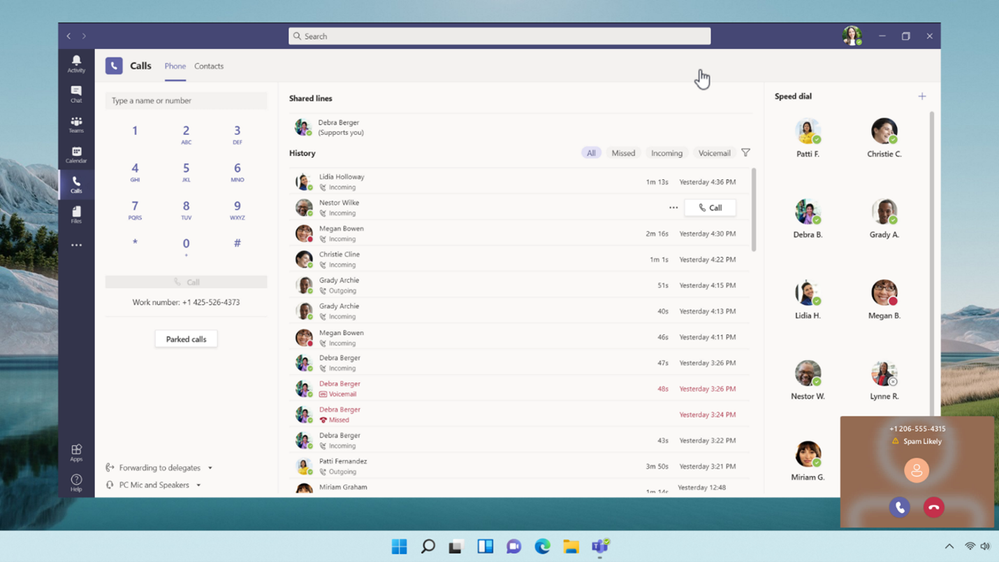Open Files from the sidebar
This screenshot has height=562, width=999.
(x=76, y=215)
